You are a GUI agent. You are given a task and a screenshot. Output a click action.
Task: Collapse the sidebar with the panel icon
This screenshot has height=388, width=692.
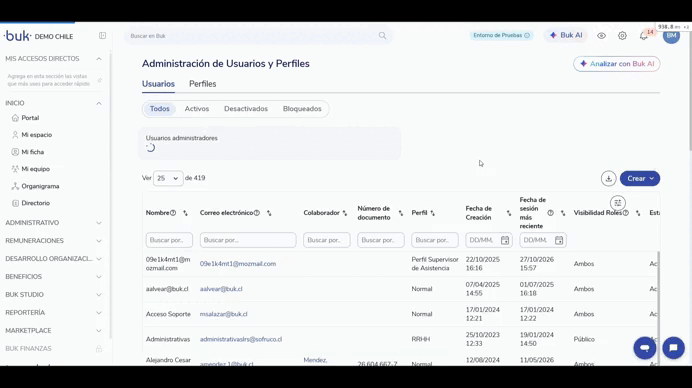pos(102,36)
